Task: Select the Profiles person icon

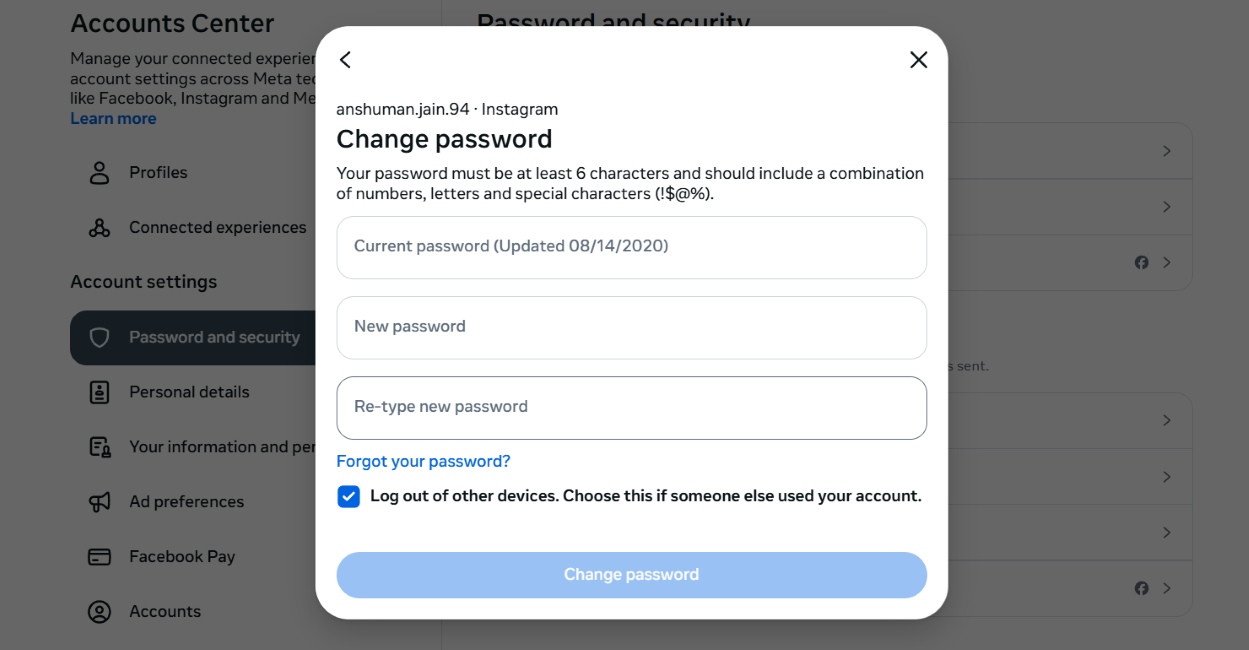Action: [97, 172]
